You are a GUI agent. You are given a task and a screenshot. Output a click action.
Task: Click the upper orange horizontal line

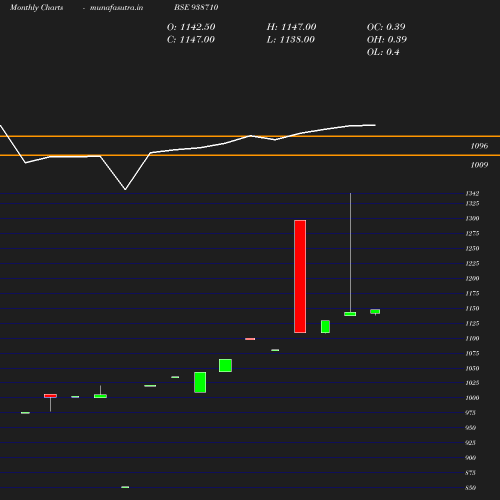[250, 136]
